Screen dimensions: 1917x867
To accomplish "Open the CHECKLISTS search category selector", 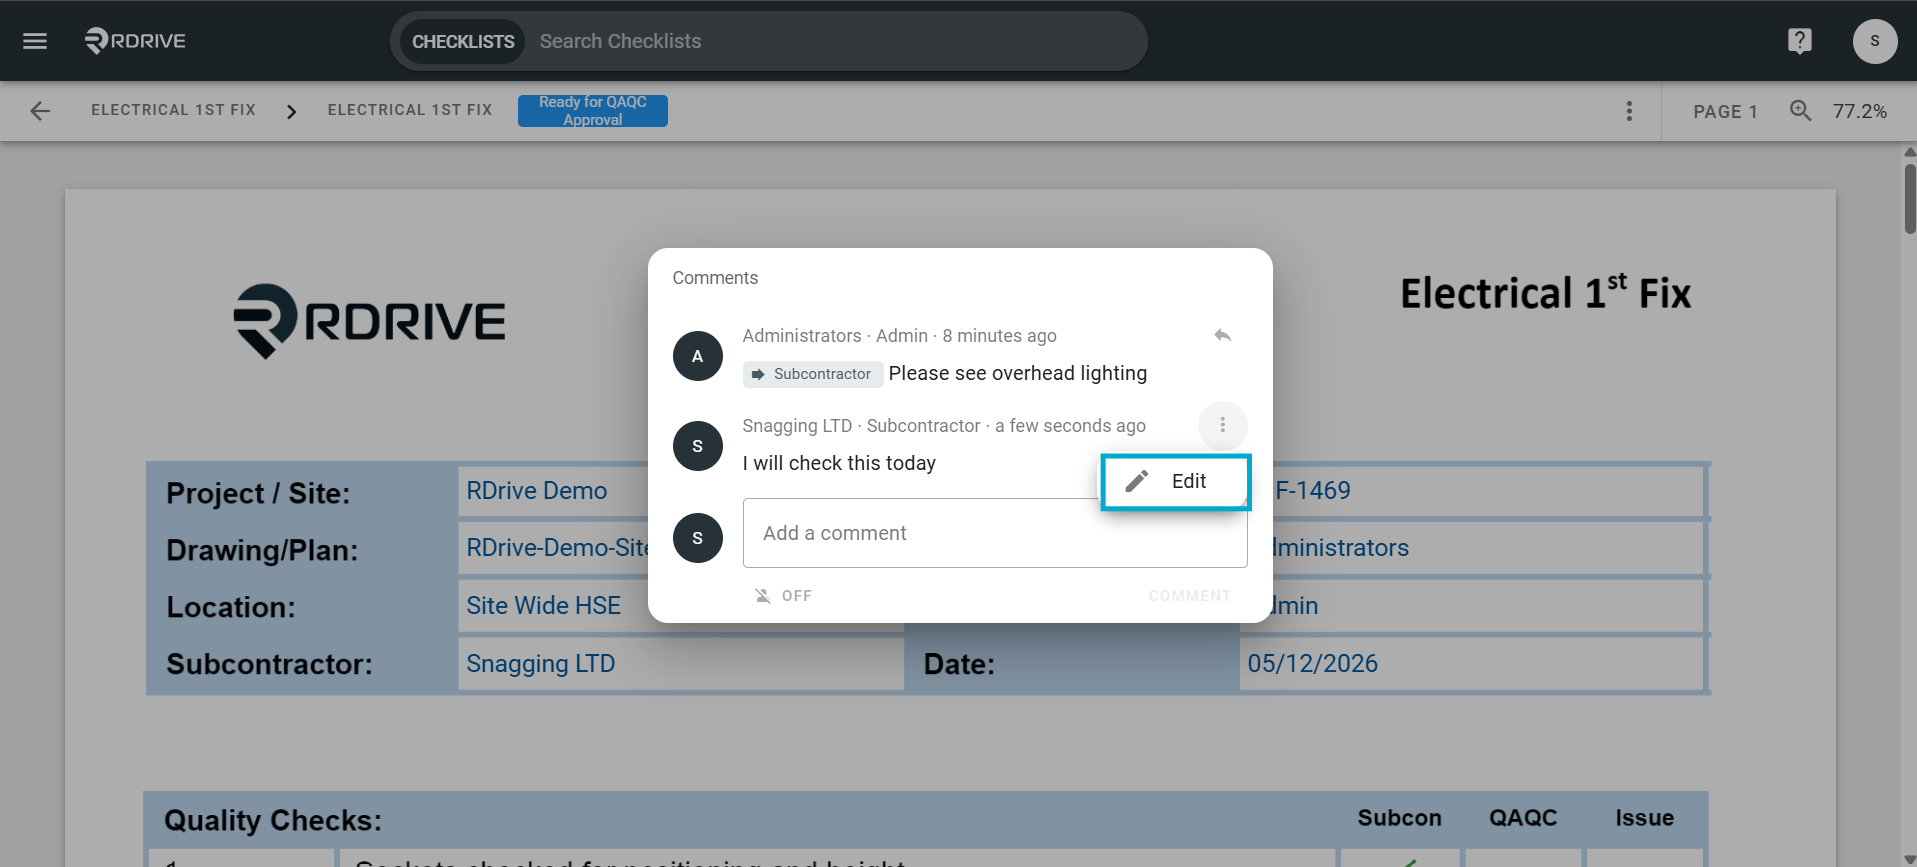I will coord(463,41).
